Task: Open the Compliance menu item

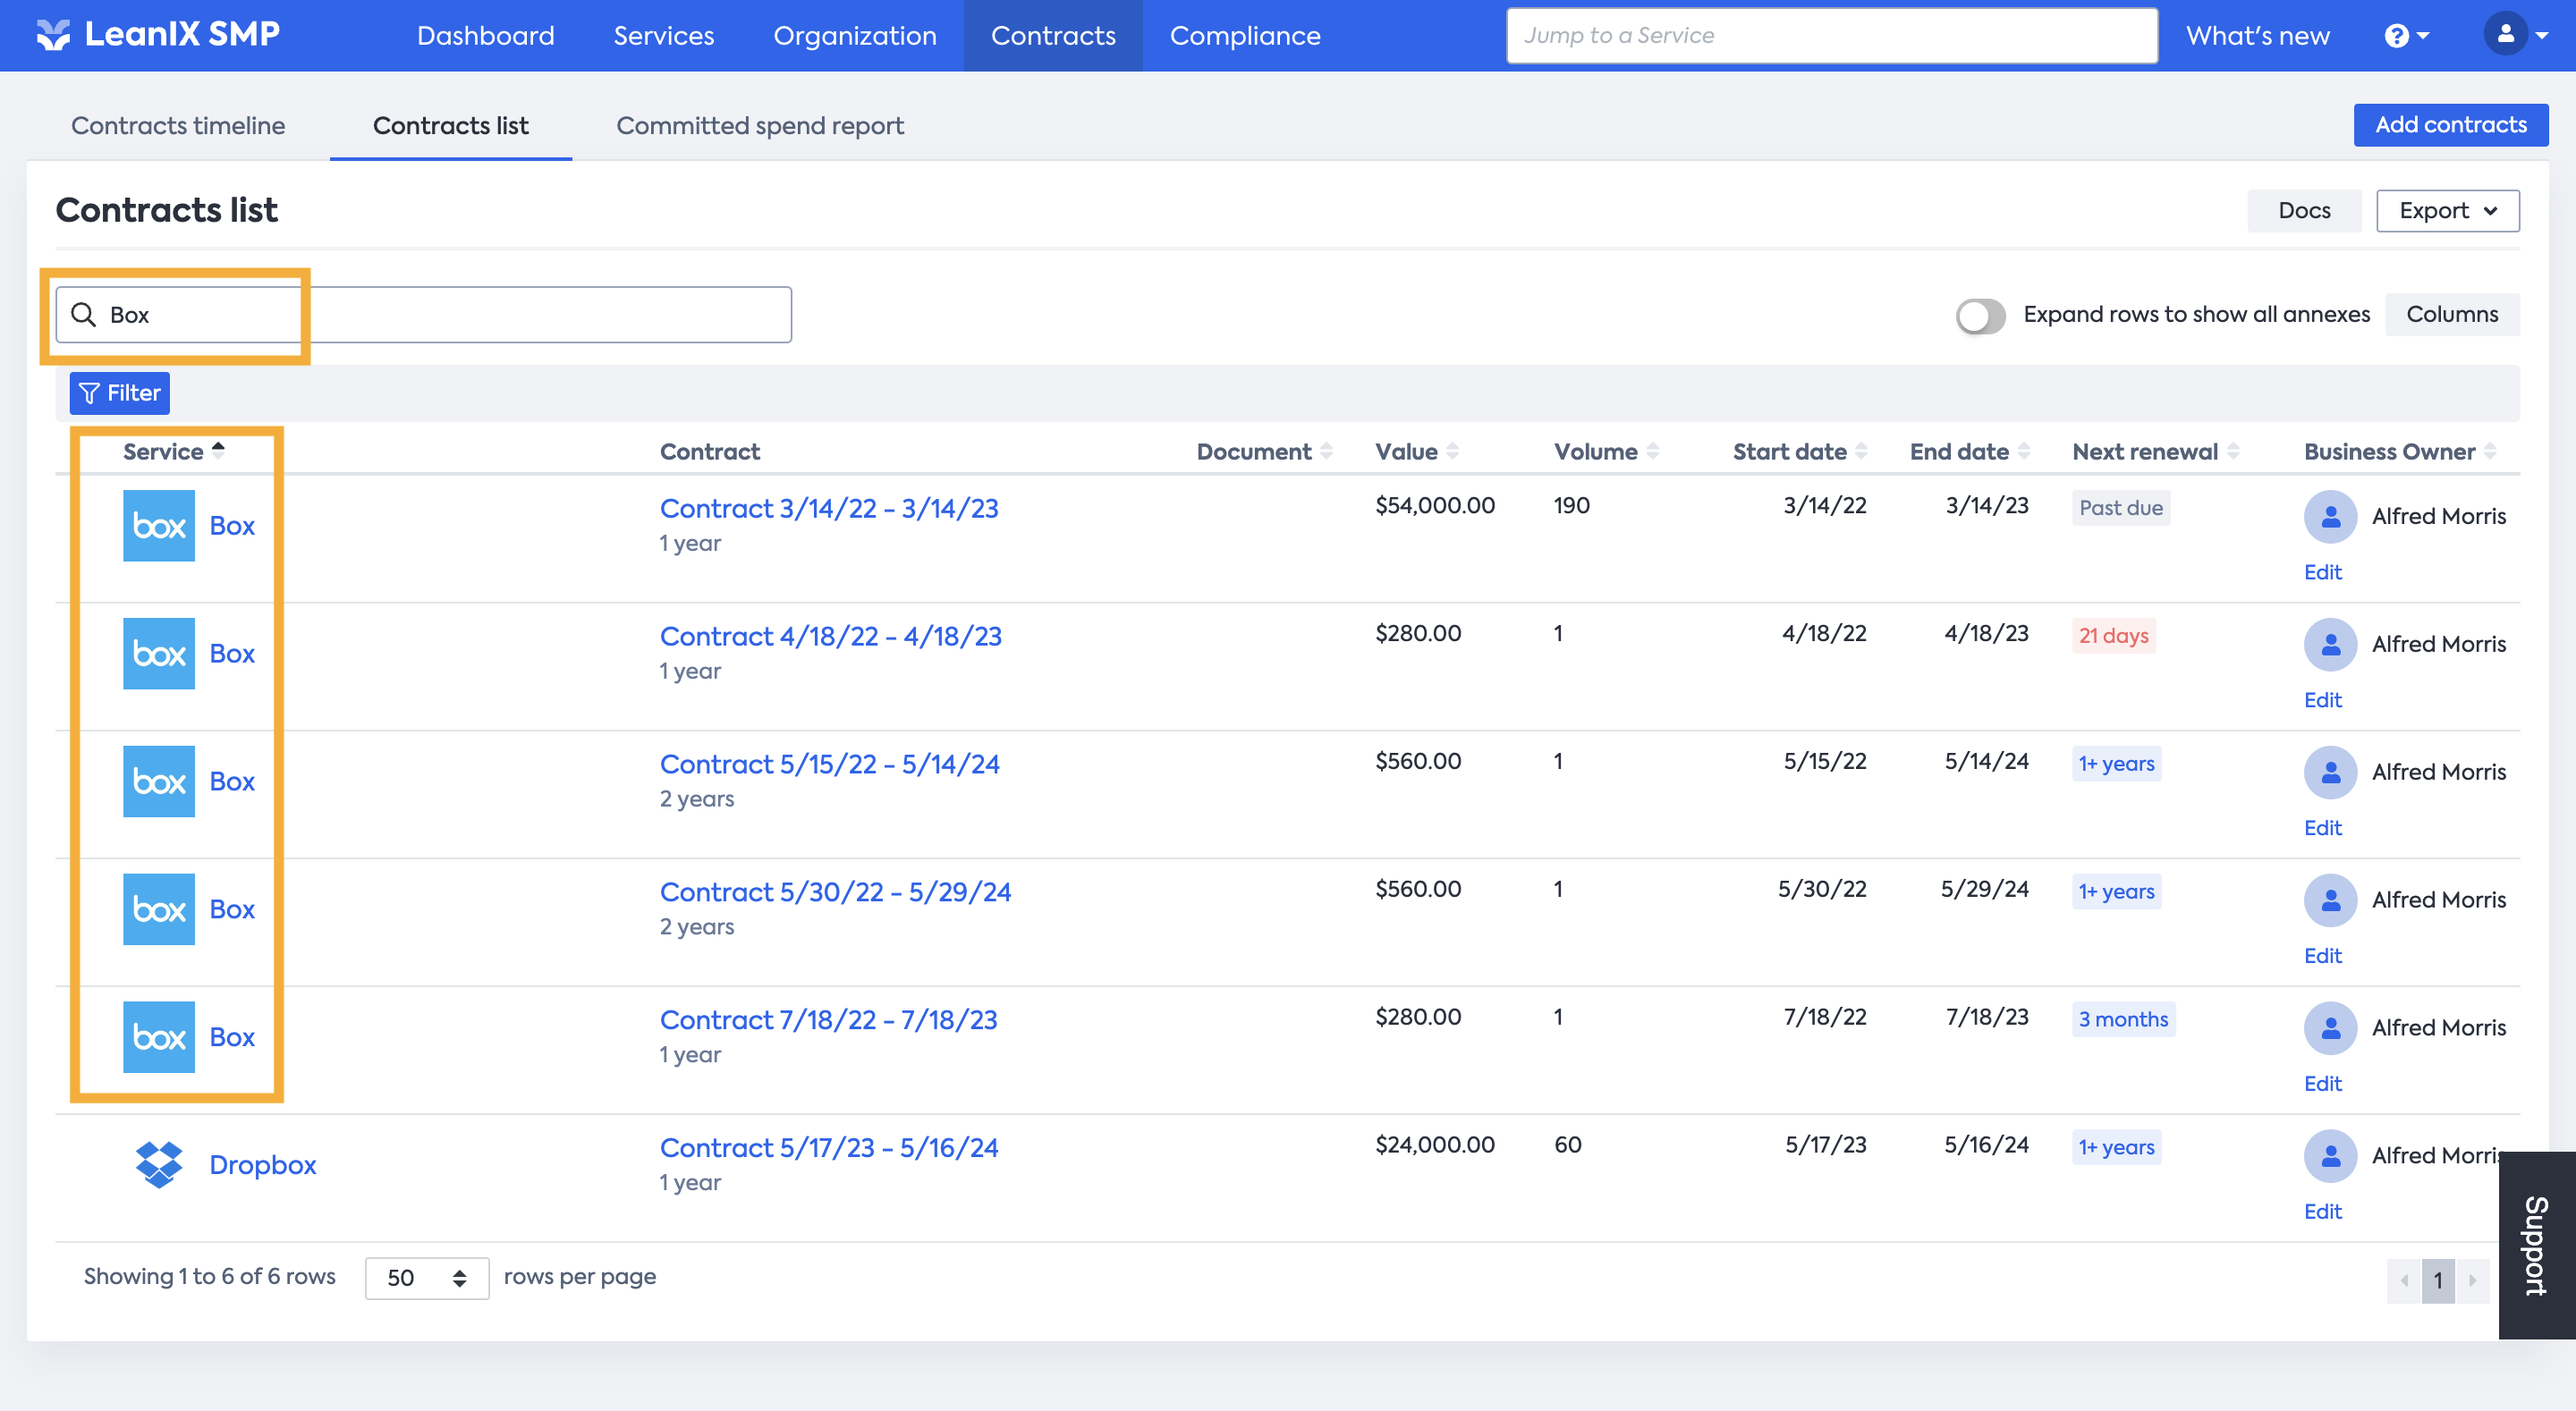Action: 1245,36
